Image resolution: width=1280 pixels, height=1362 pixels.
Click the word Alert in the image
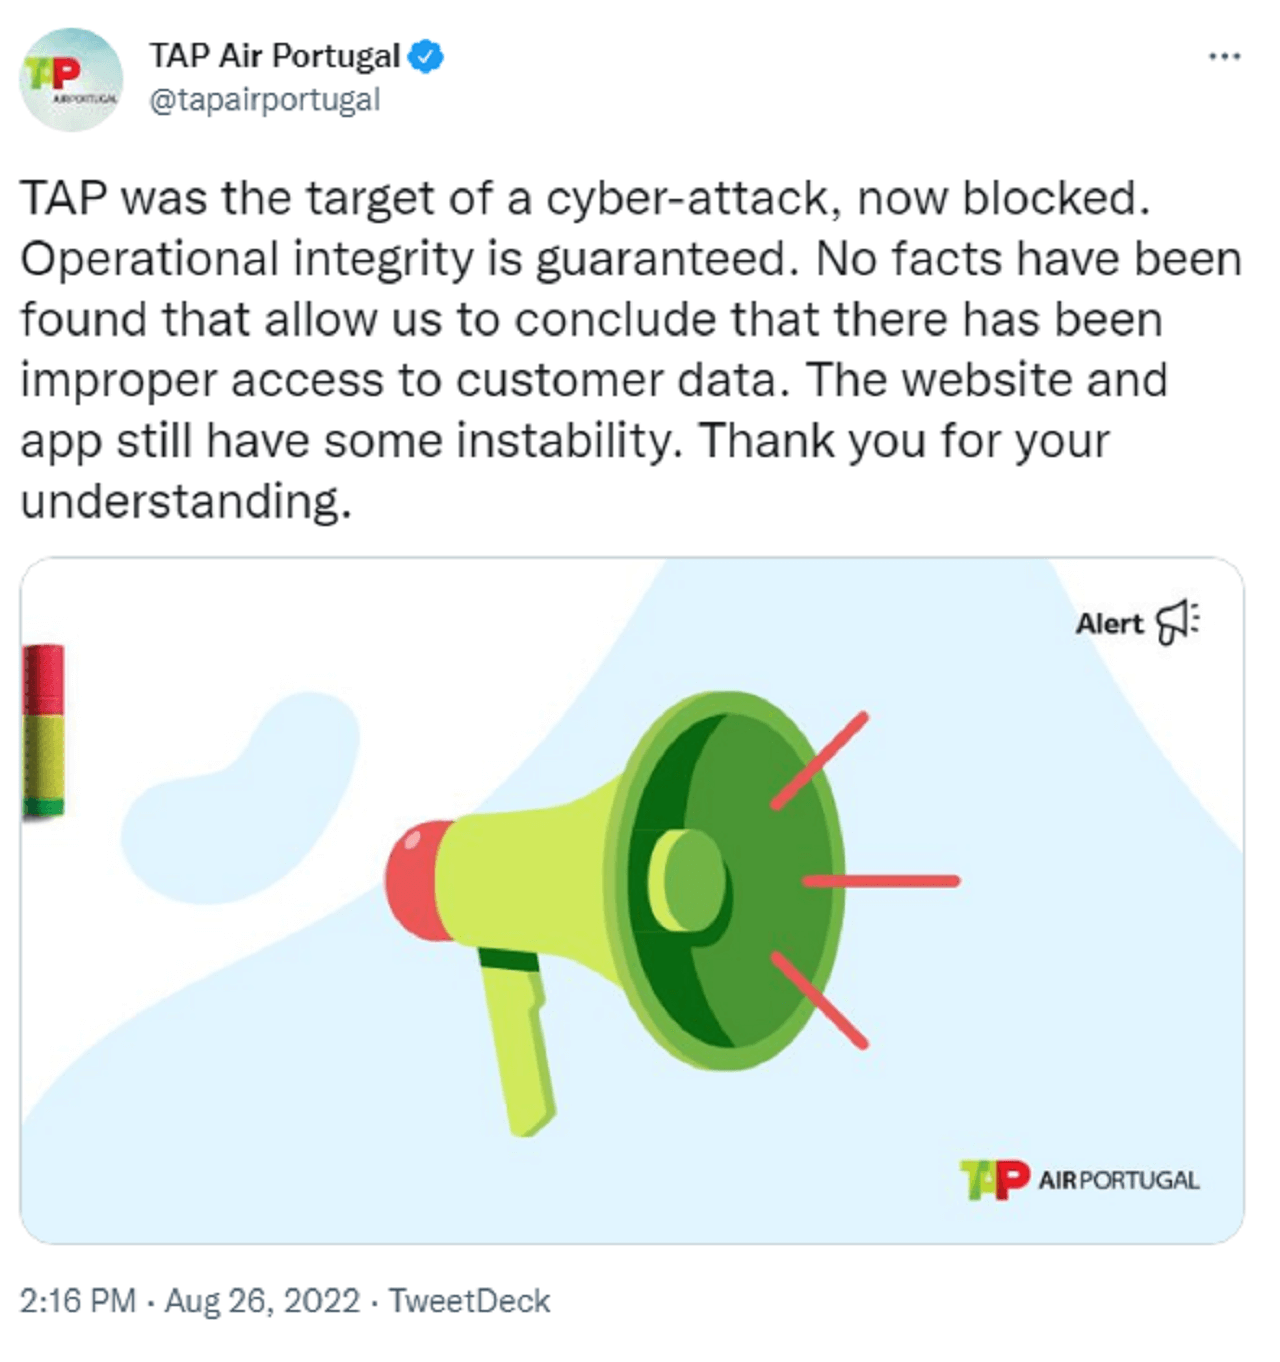[1110, 623]
